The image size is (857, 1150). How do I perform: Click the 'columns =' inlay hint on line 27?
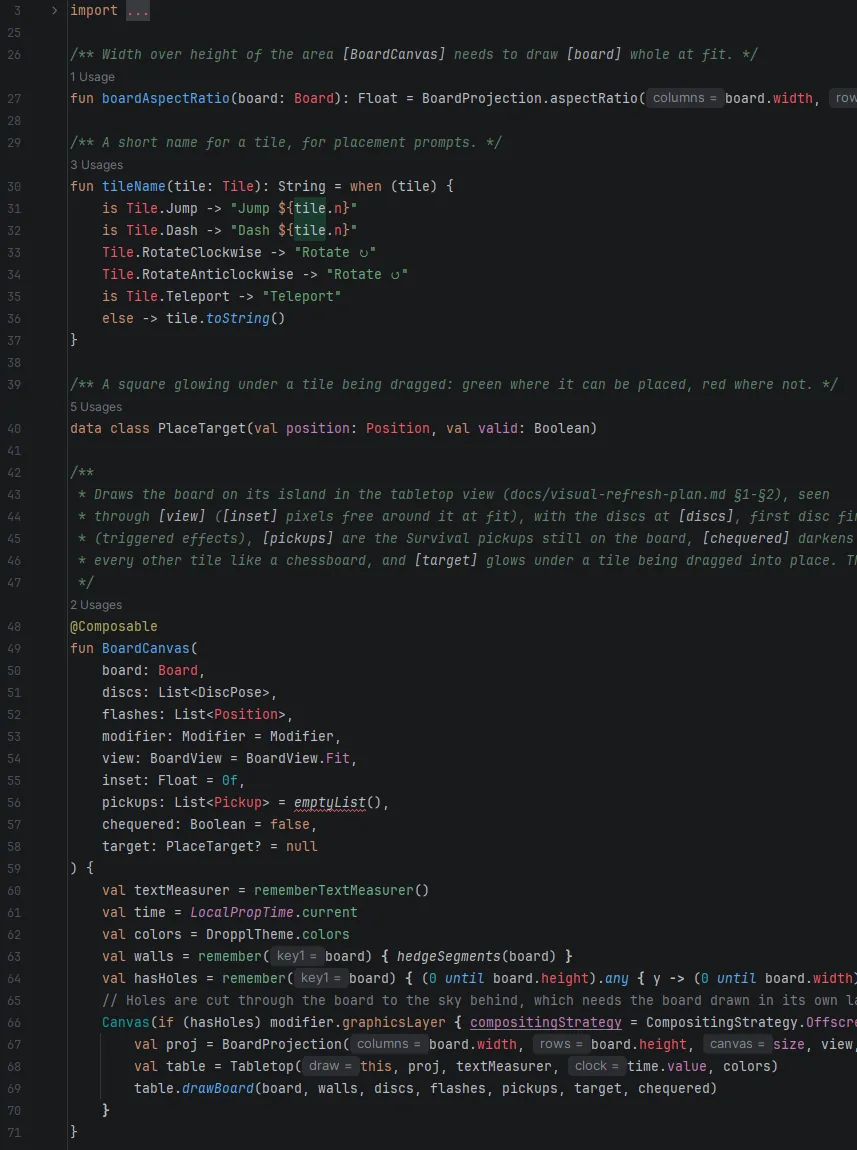[x=685, y=98]
